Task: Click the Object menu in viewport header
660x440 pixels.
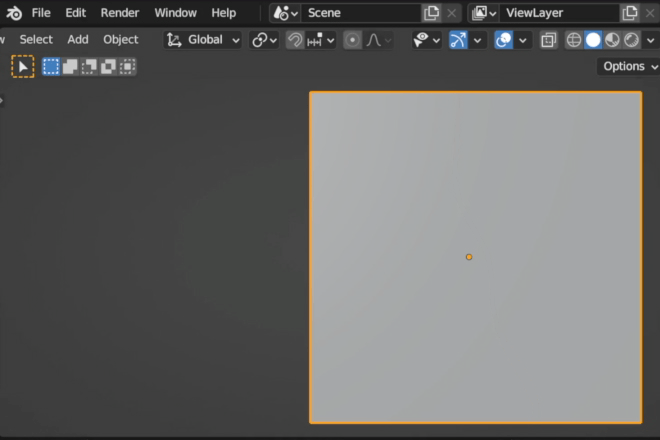Action: pos(121,40)
